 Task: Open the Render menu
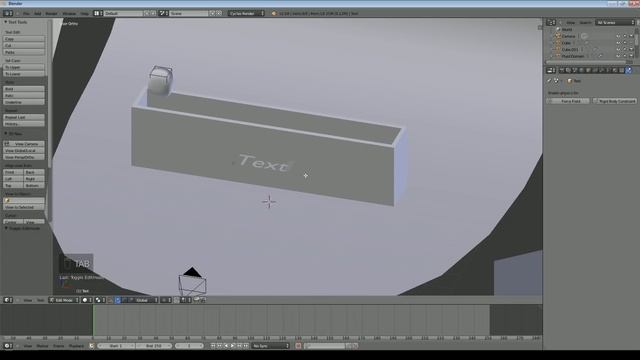[x=51, y=13]
